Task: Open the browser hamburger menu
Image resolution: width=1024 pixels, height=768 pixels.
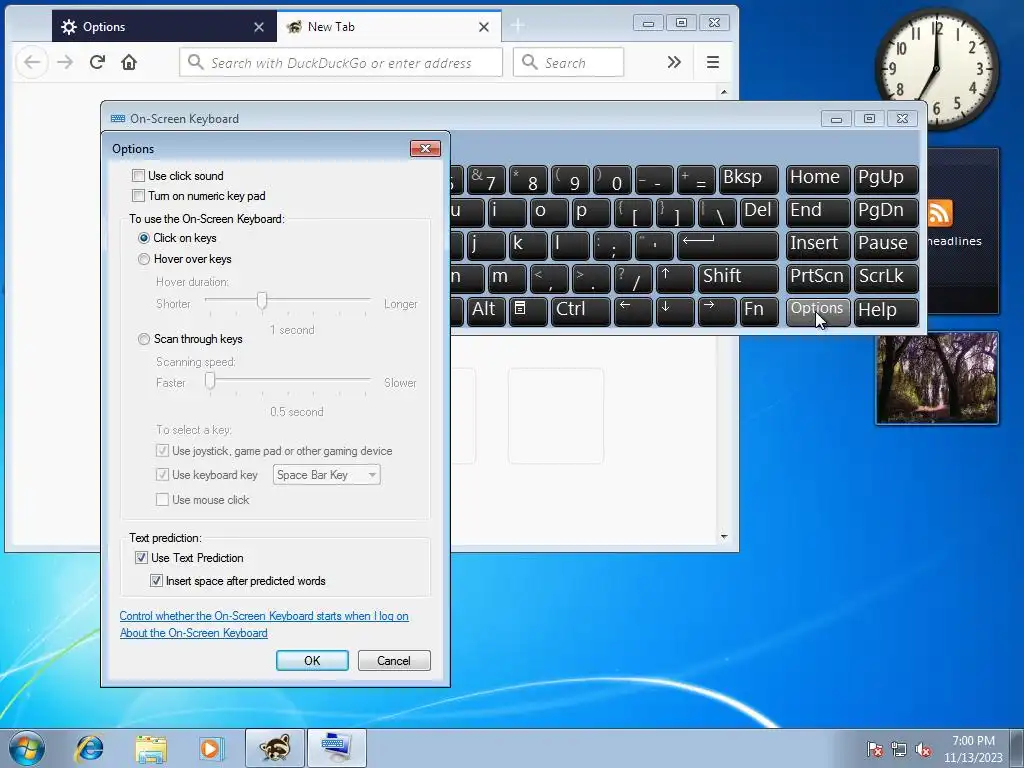Action: click(713, 63)
